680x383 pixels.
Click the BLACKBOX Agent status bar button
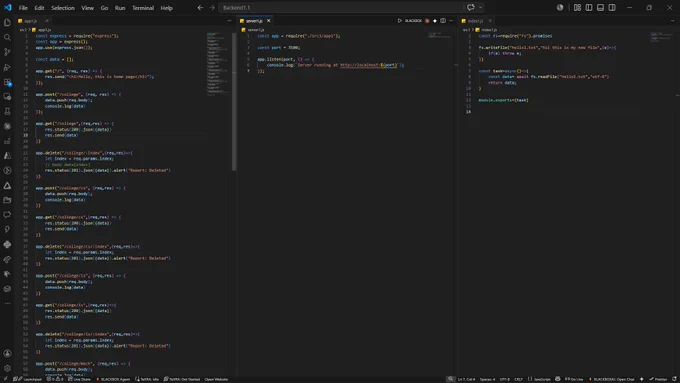click(113, 379)
